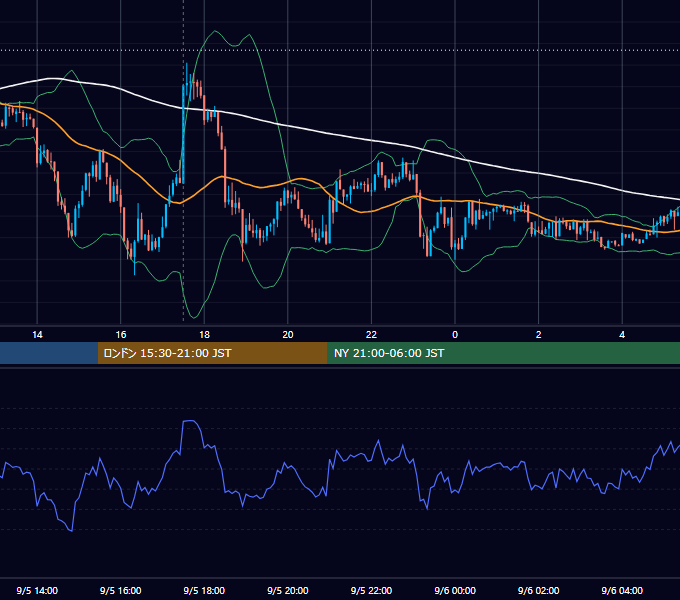
Task: Click the 4 hour label on price chart axis
Action: (x=622, y=335)
